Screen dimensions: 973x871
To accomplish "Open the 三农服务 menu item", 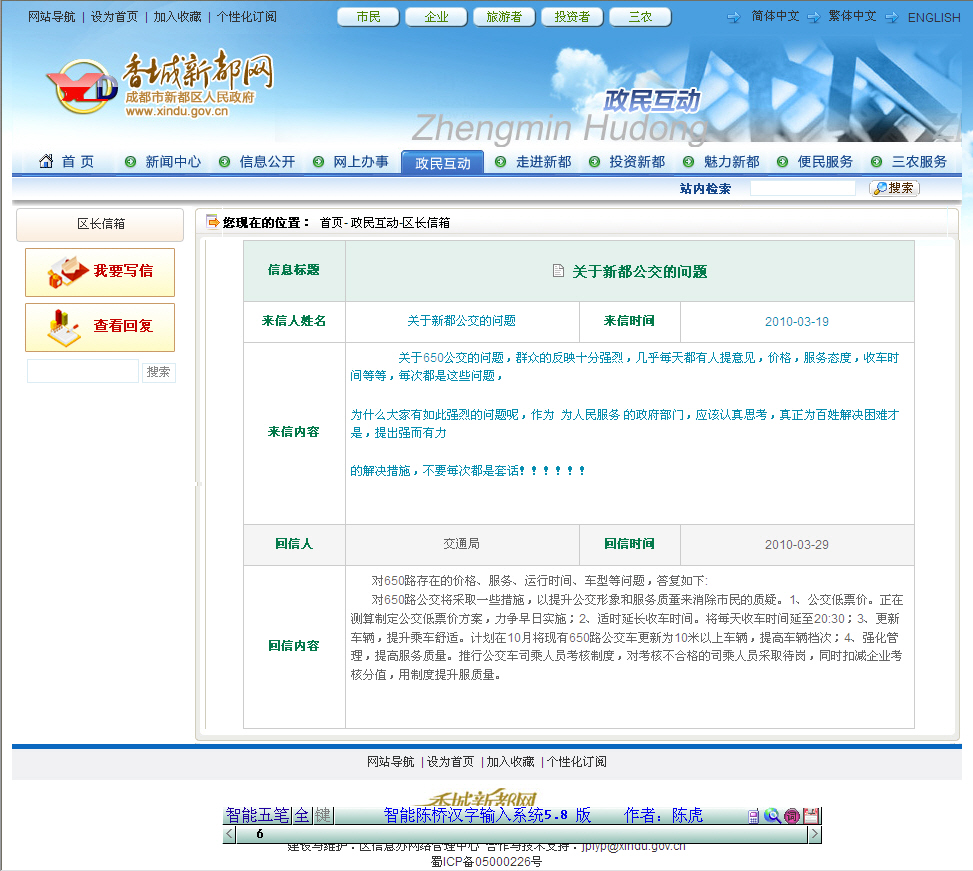I will [x=919, y=162].
